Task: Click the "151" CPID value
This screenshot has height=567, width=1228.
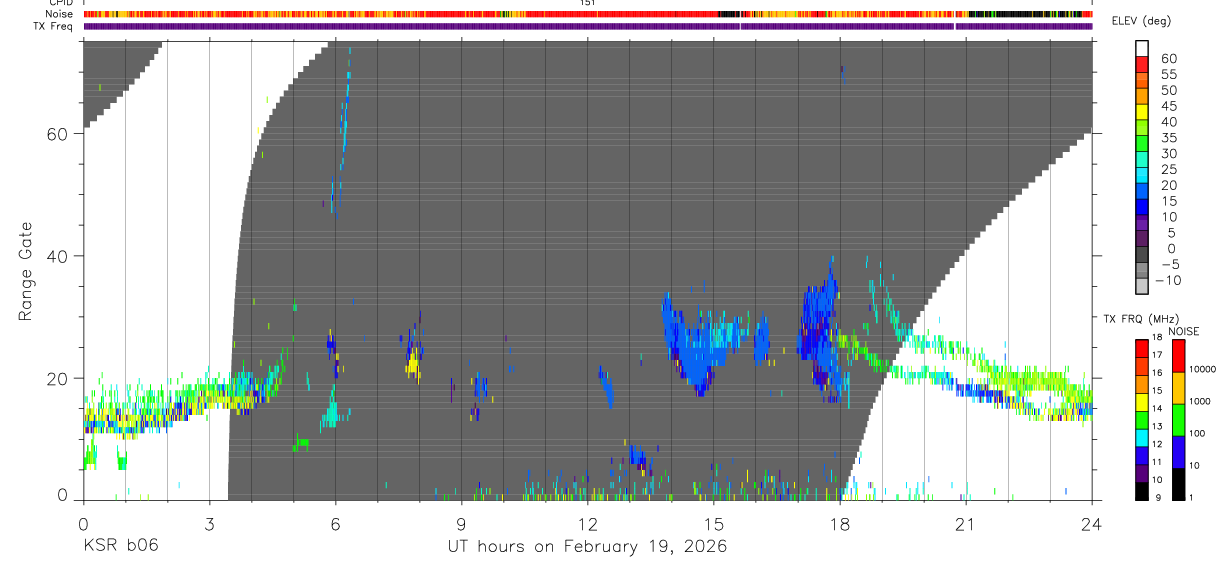Action: click(x=587, y=3)
